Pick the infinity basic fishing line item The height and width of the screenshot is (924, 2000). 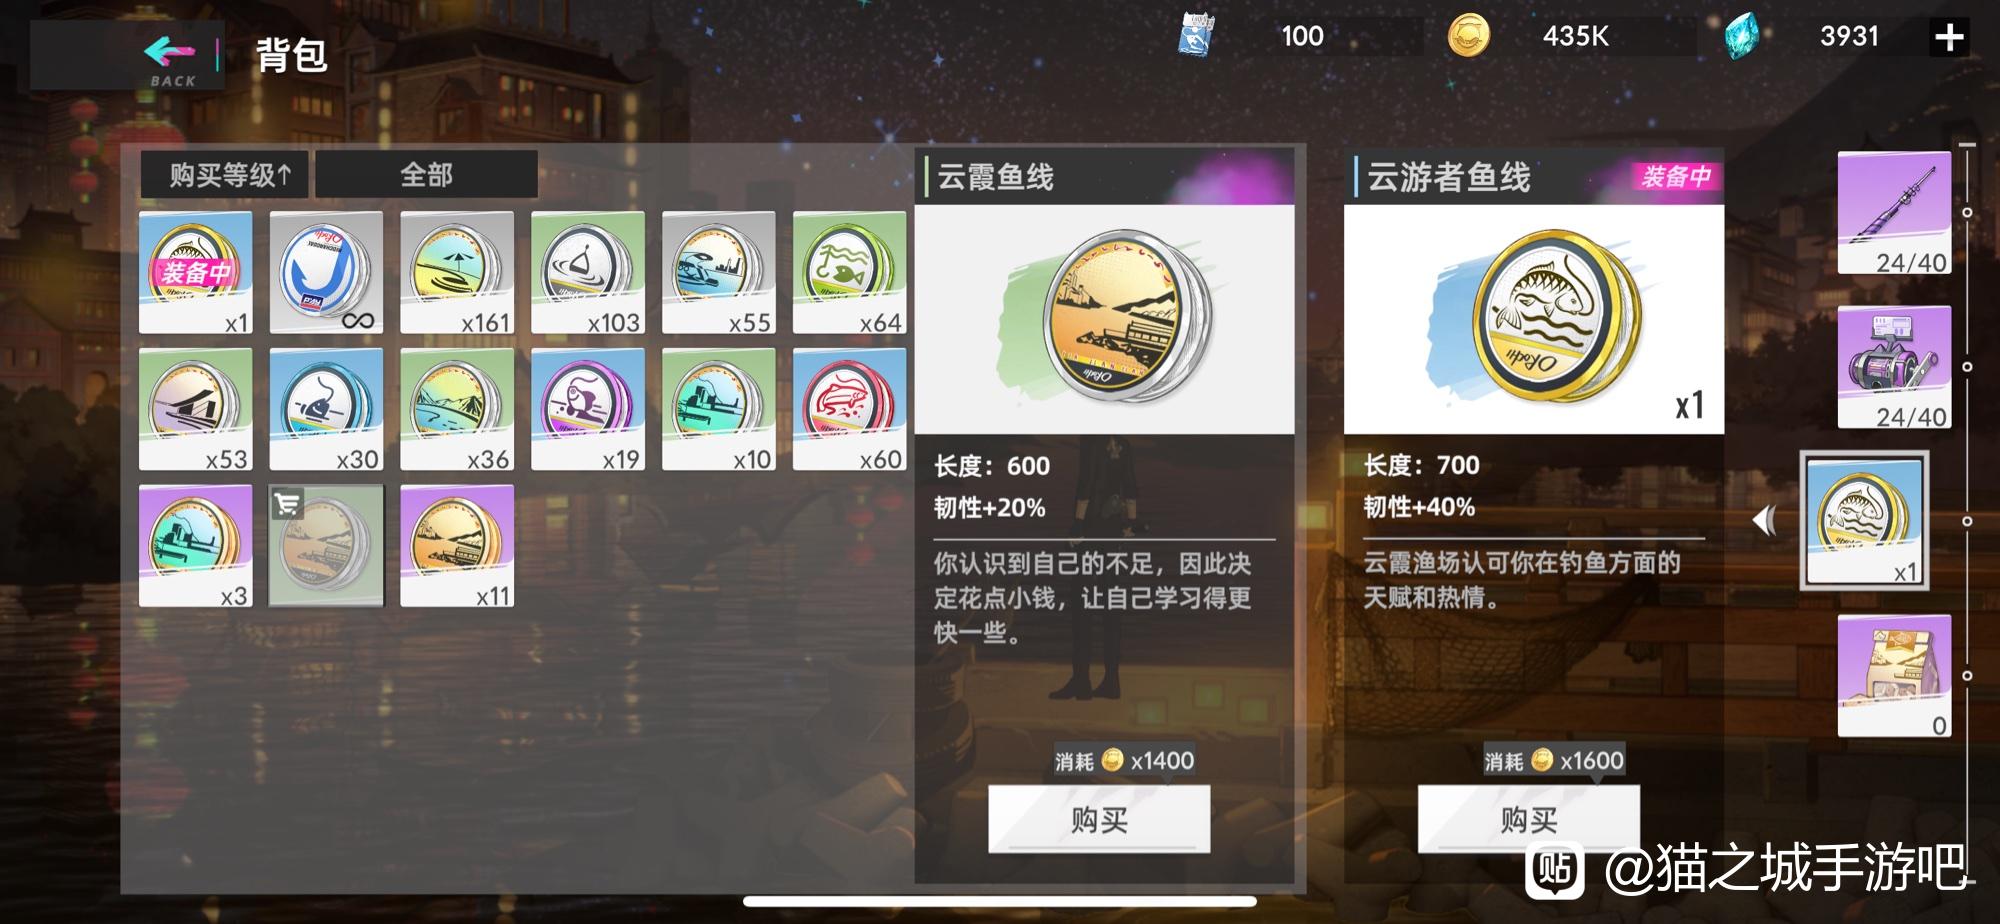click(326, 272)
